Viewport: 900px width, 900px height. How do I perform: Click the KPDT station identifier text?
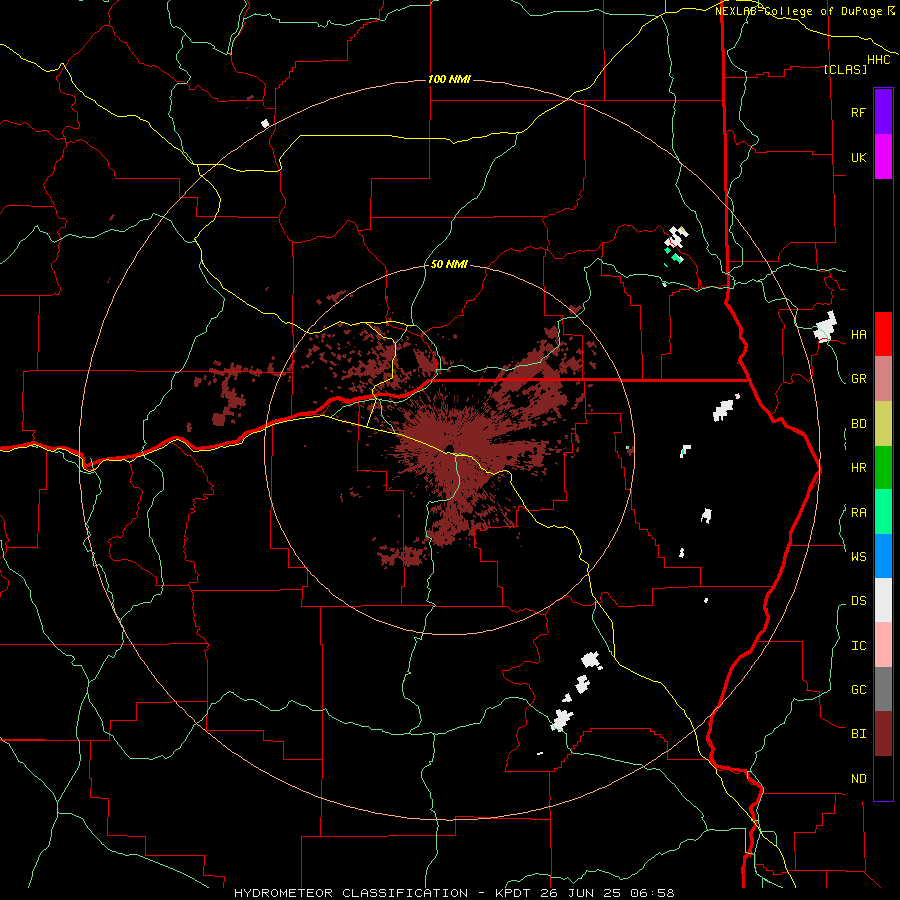pyautogui.click(x=510, y=893)
